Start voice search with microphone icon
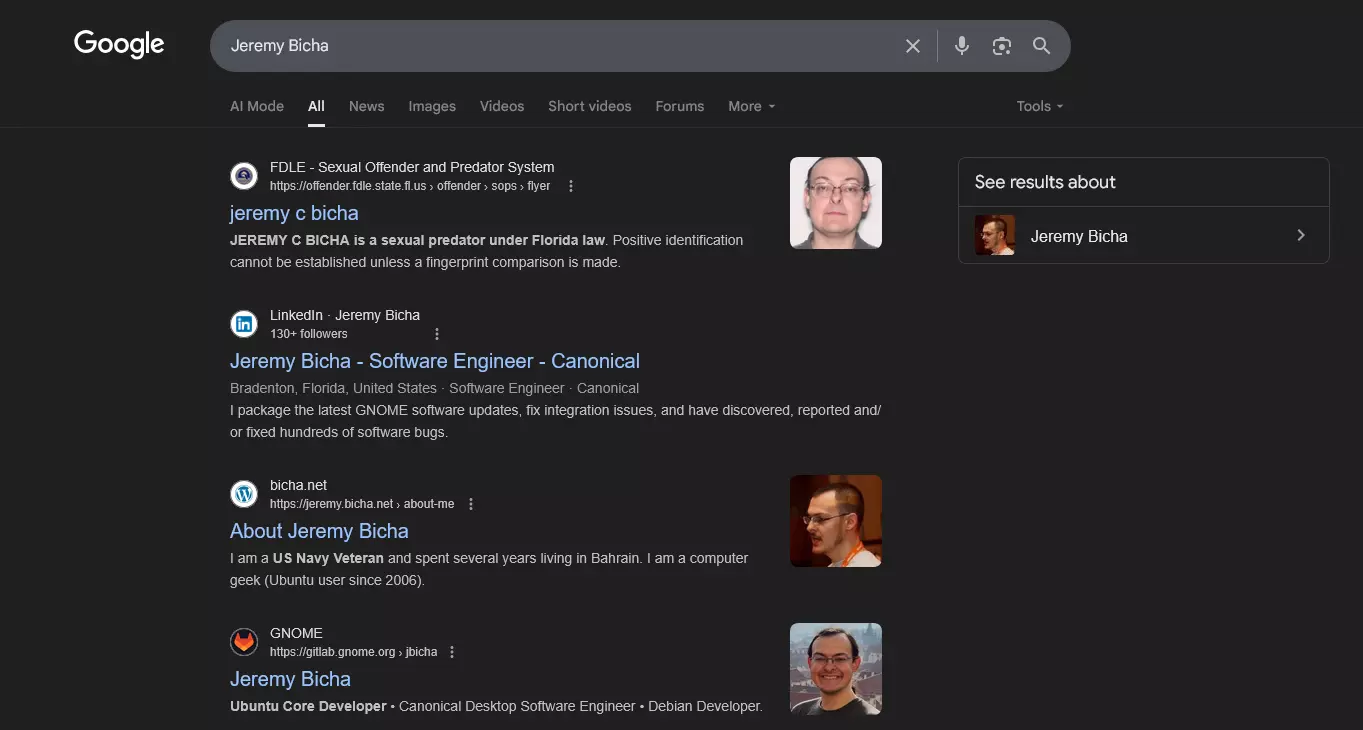This screenshot has height=730, width=1363. [x=962, y=46]
